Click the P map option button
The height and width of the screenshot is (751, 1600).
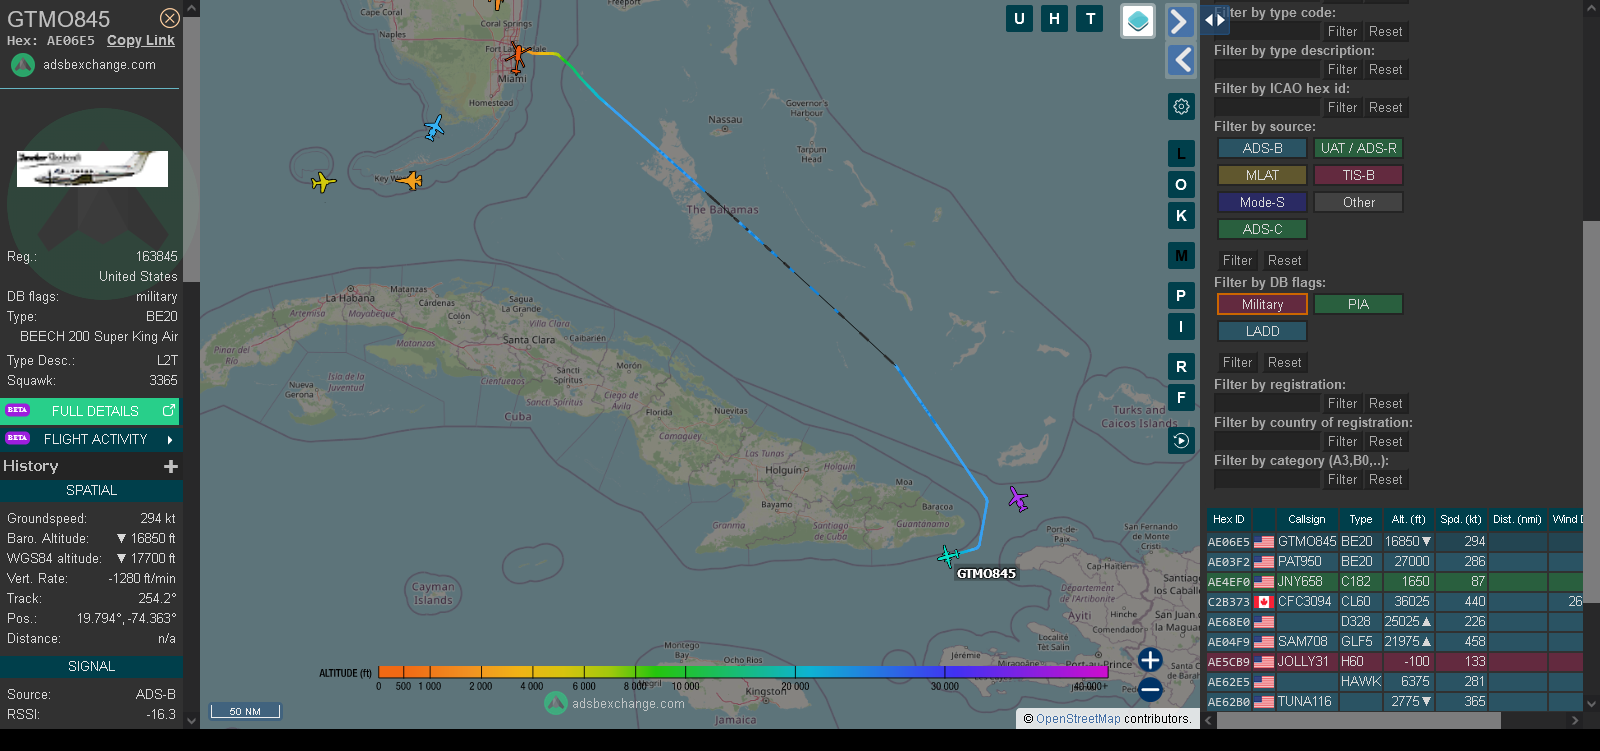click(x=1181, y=295)
